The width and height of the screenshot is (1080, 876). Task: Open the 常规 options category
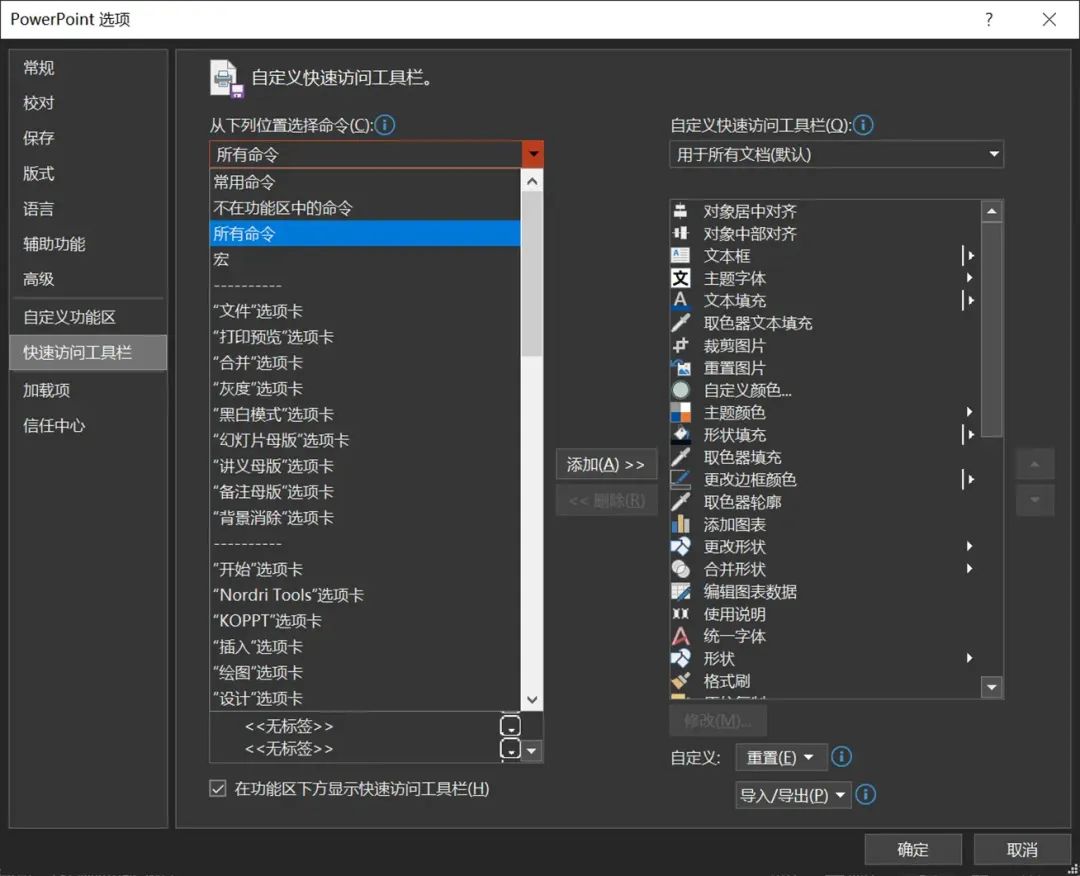click(88, 67)
